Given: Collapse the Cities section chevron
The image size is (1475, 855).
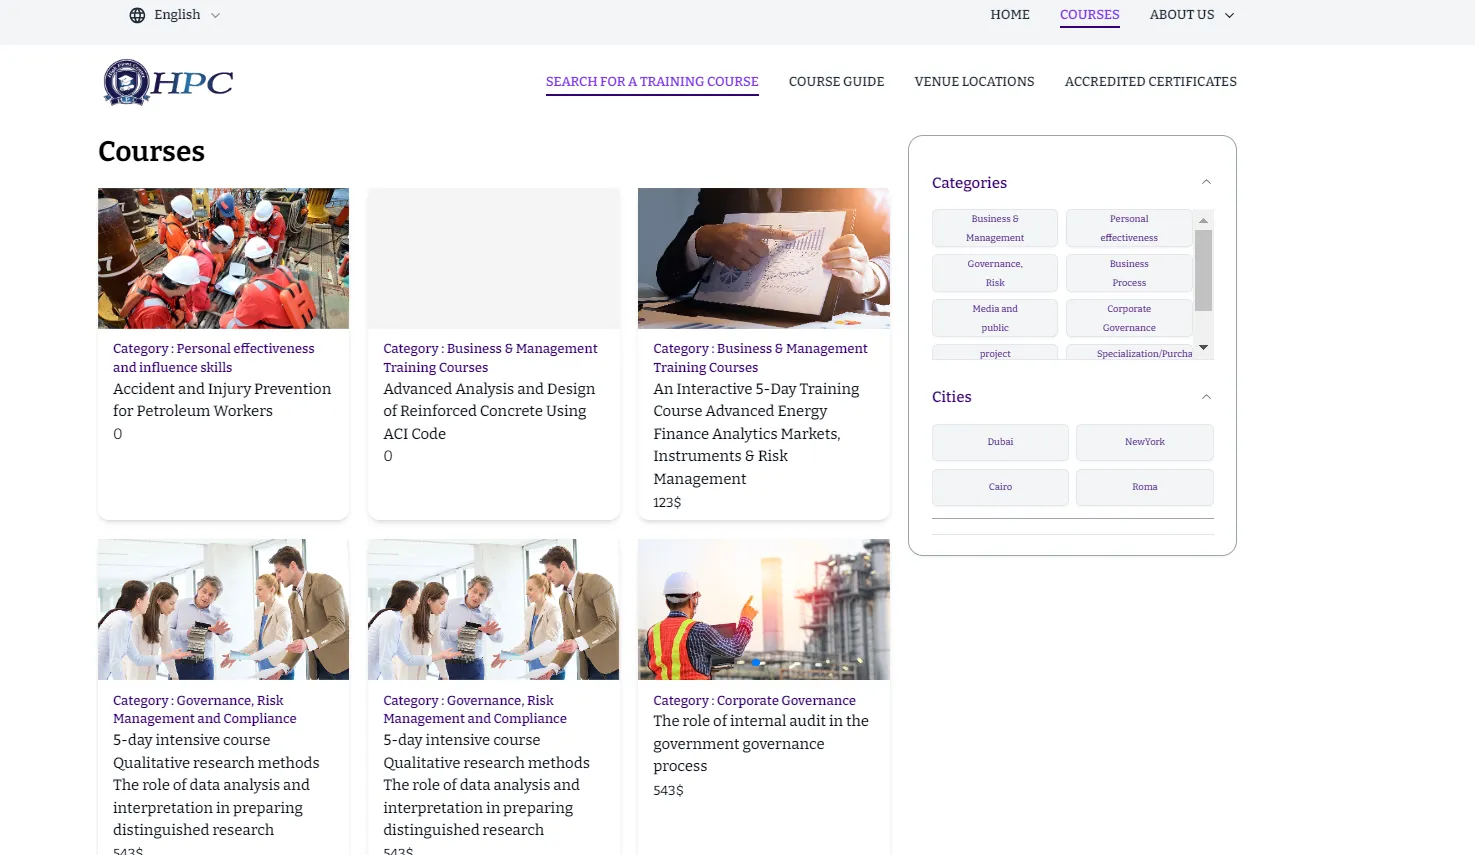Looking at the screenshot, I should point(1206,397).
